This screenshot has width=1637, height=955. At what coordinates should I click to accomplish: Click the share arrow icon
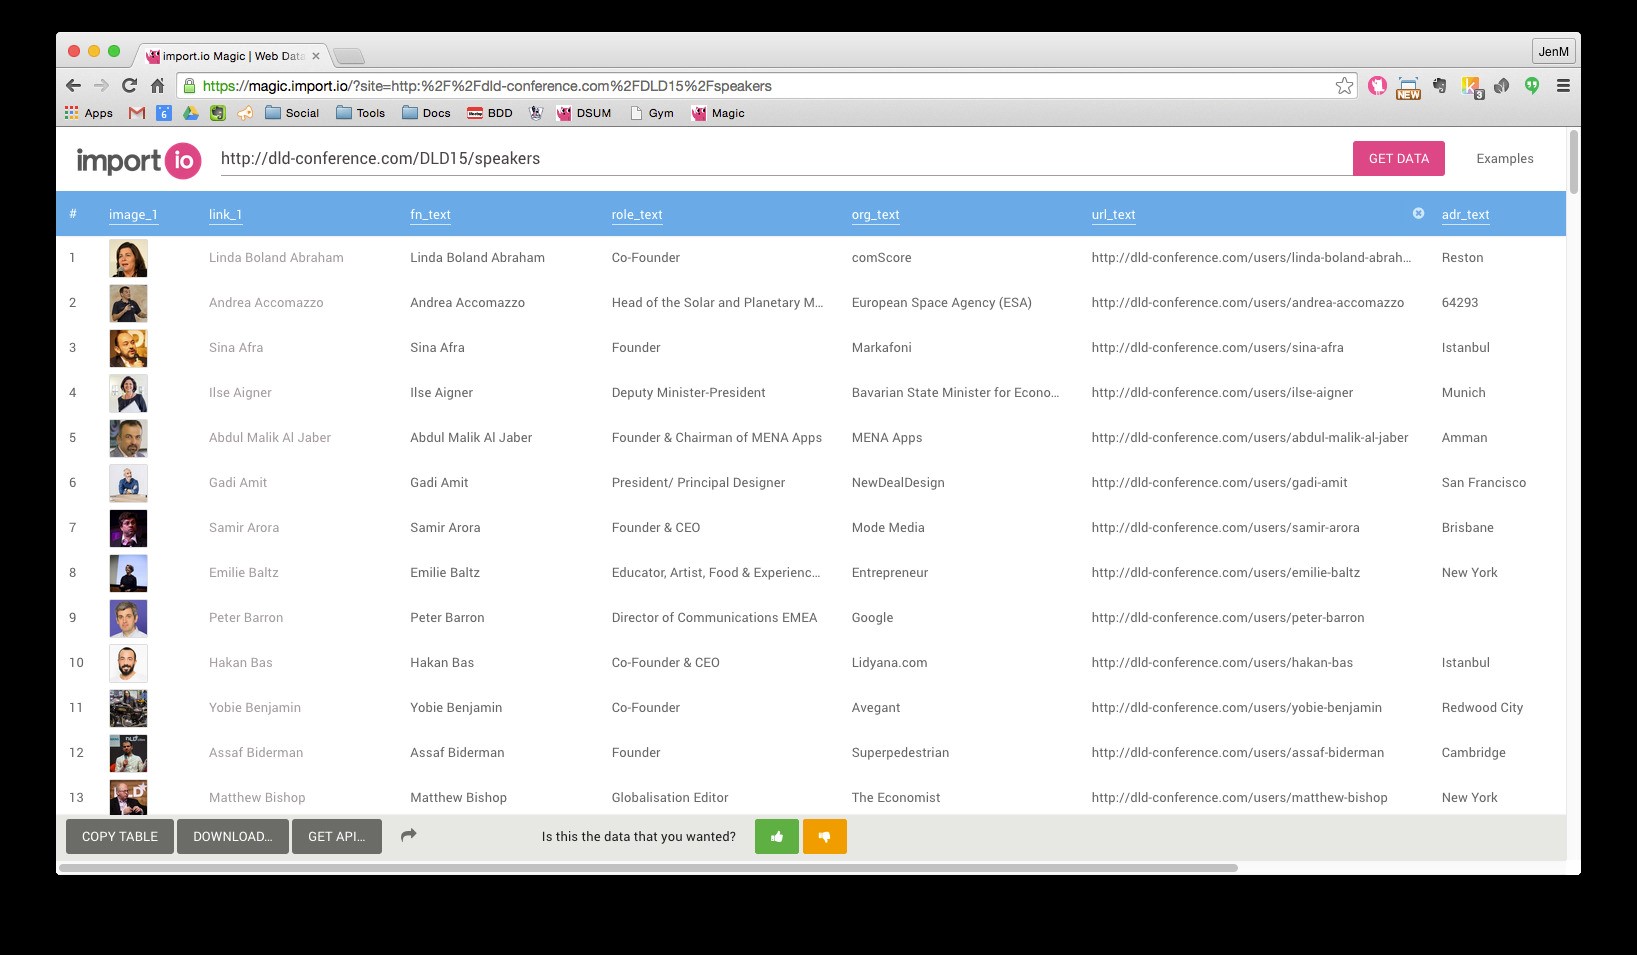408,836
